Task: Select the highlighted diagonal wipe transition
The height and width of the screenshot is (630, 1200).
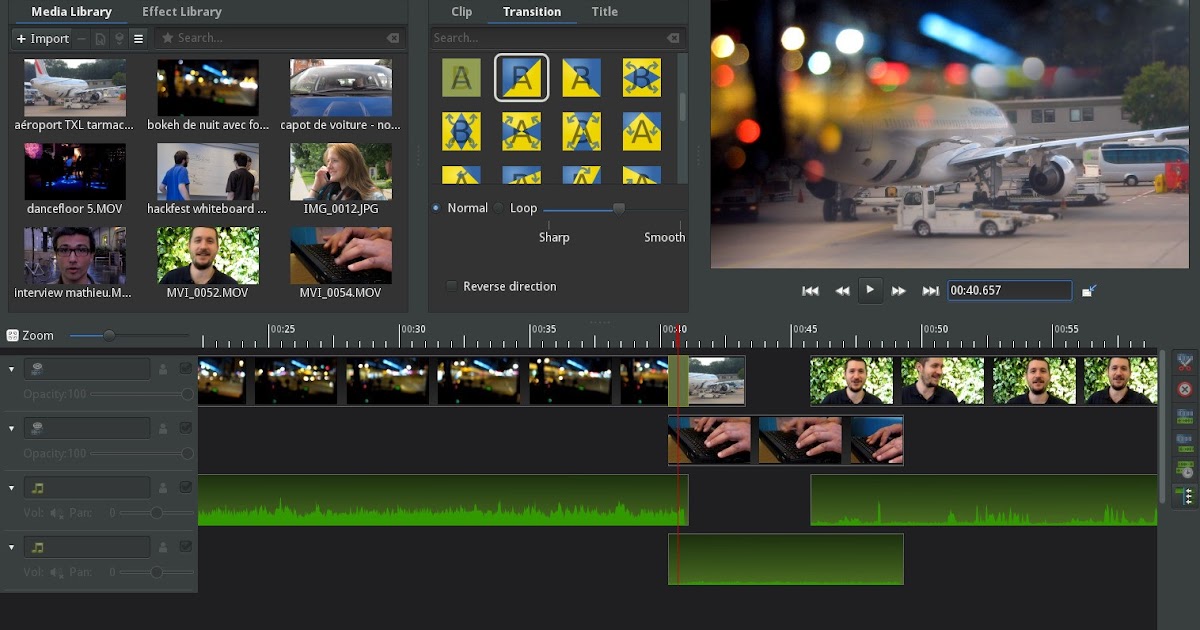Action: click(x=521, y=78)
